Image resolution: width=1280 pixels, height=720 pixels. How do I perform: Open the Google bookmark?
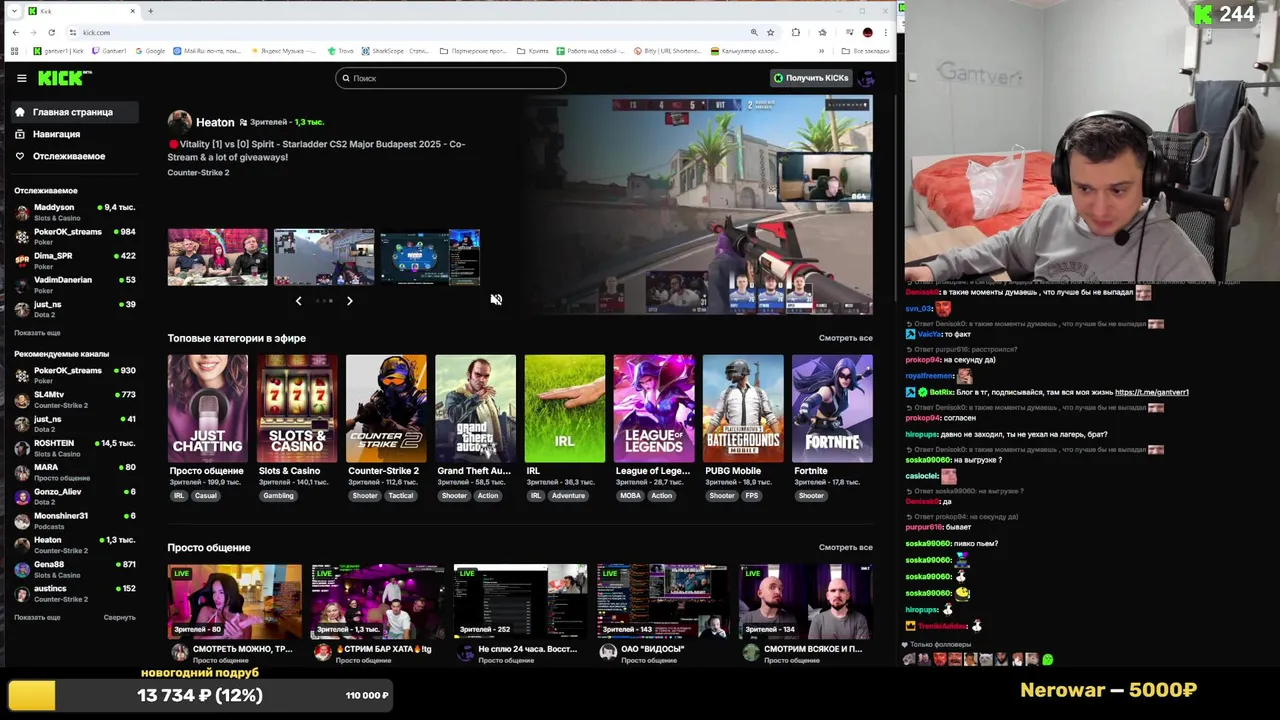(x=150, y=51)
